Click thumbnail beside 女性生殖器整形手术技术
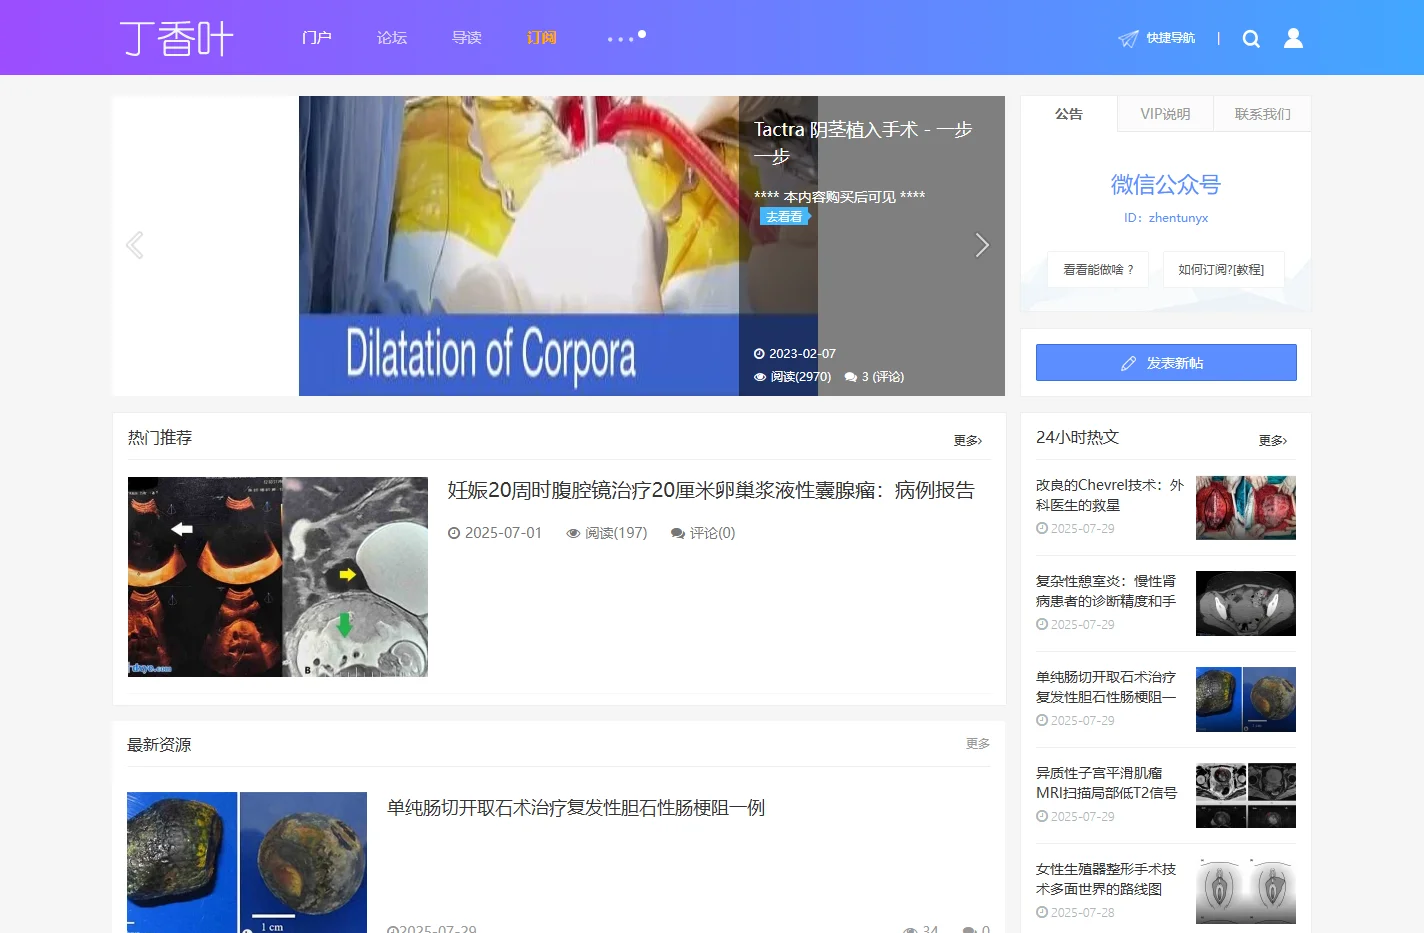 (x=1246, y=892)
